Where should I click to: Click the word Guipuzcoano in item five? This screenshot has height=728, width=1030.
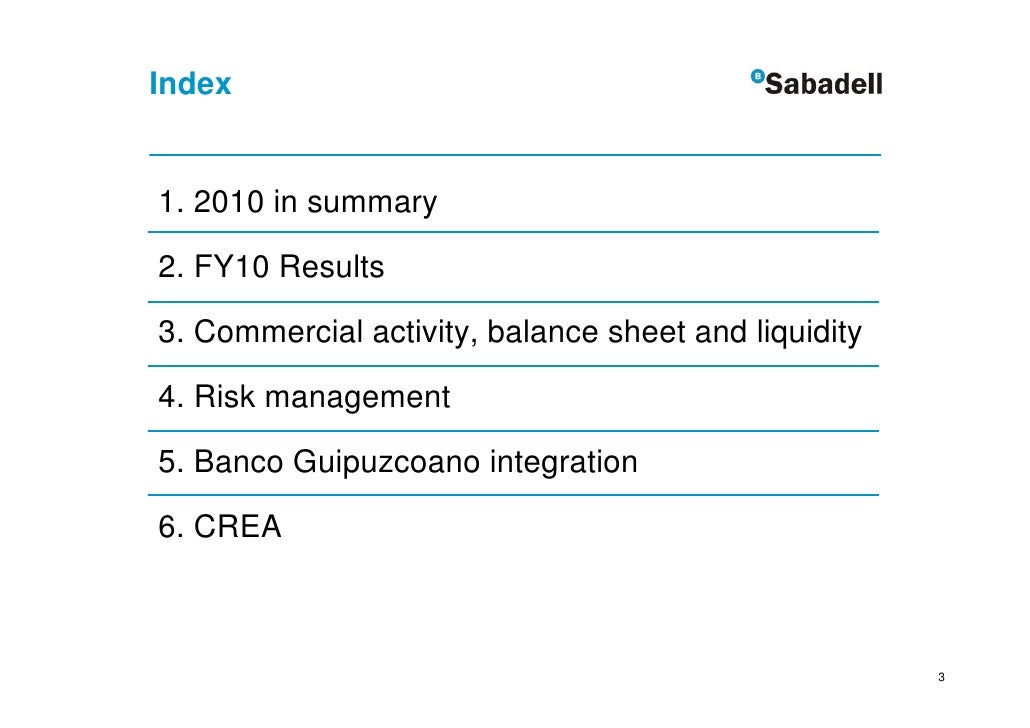pyautogui.click(x=386, y=463)
